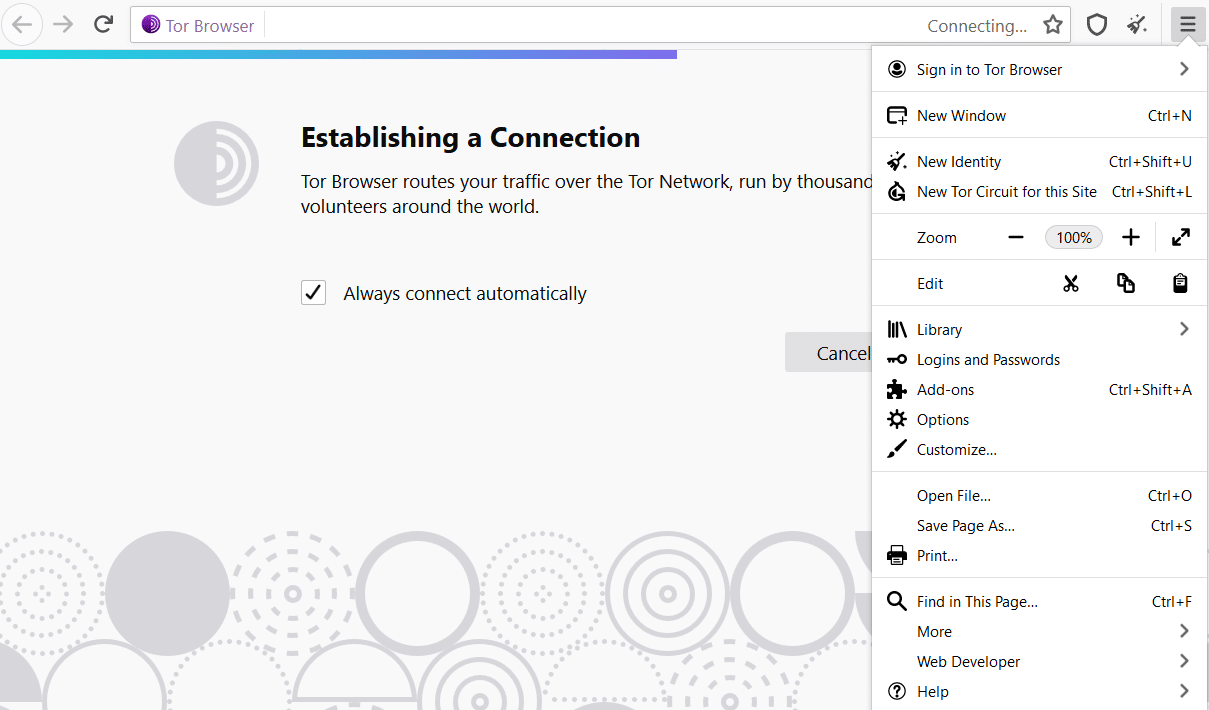The image size is (1209, 710).
Task: Expand the Library submenu
Action: pyautogui.click(x=1184, y=330)
